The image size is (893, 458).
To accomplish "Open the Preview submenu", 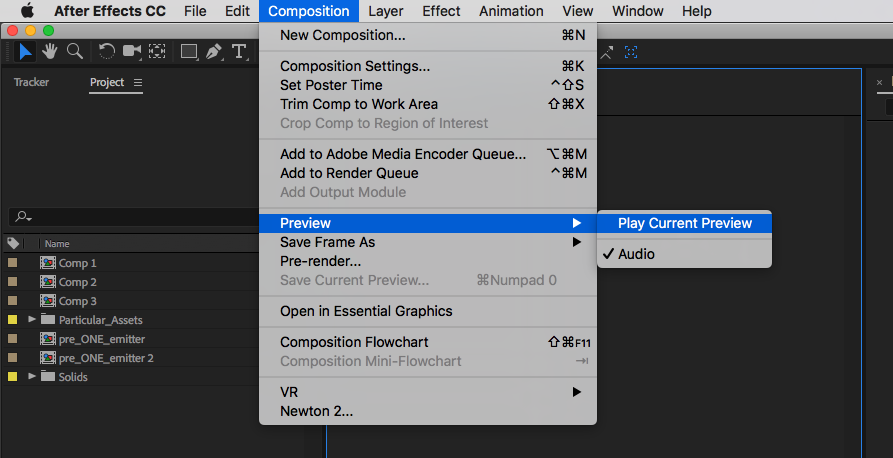I will [x=428, y=223].
